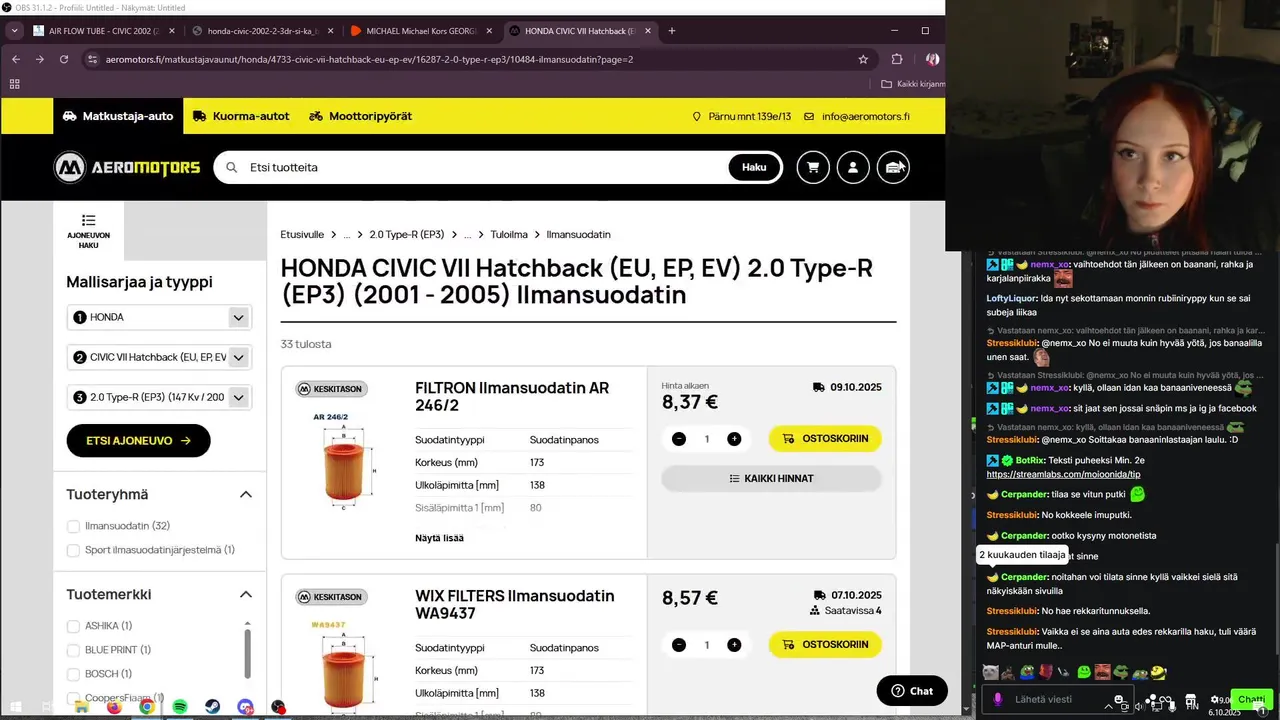Screen dimensions: 1280x720
Task: Decrease quantity for WIX FILTERS WA9437
Action: pyautogui.click(x=679, y=645)
